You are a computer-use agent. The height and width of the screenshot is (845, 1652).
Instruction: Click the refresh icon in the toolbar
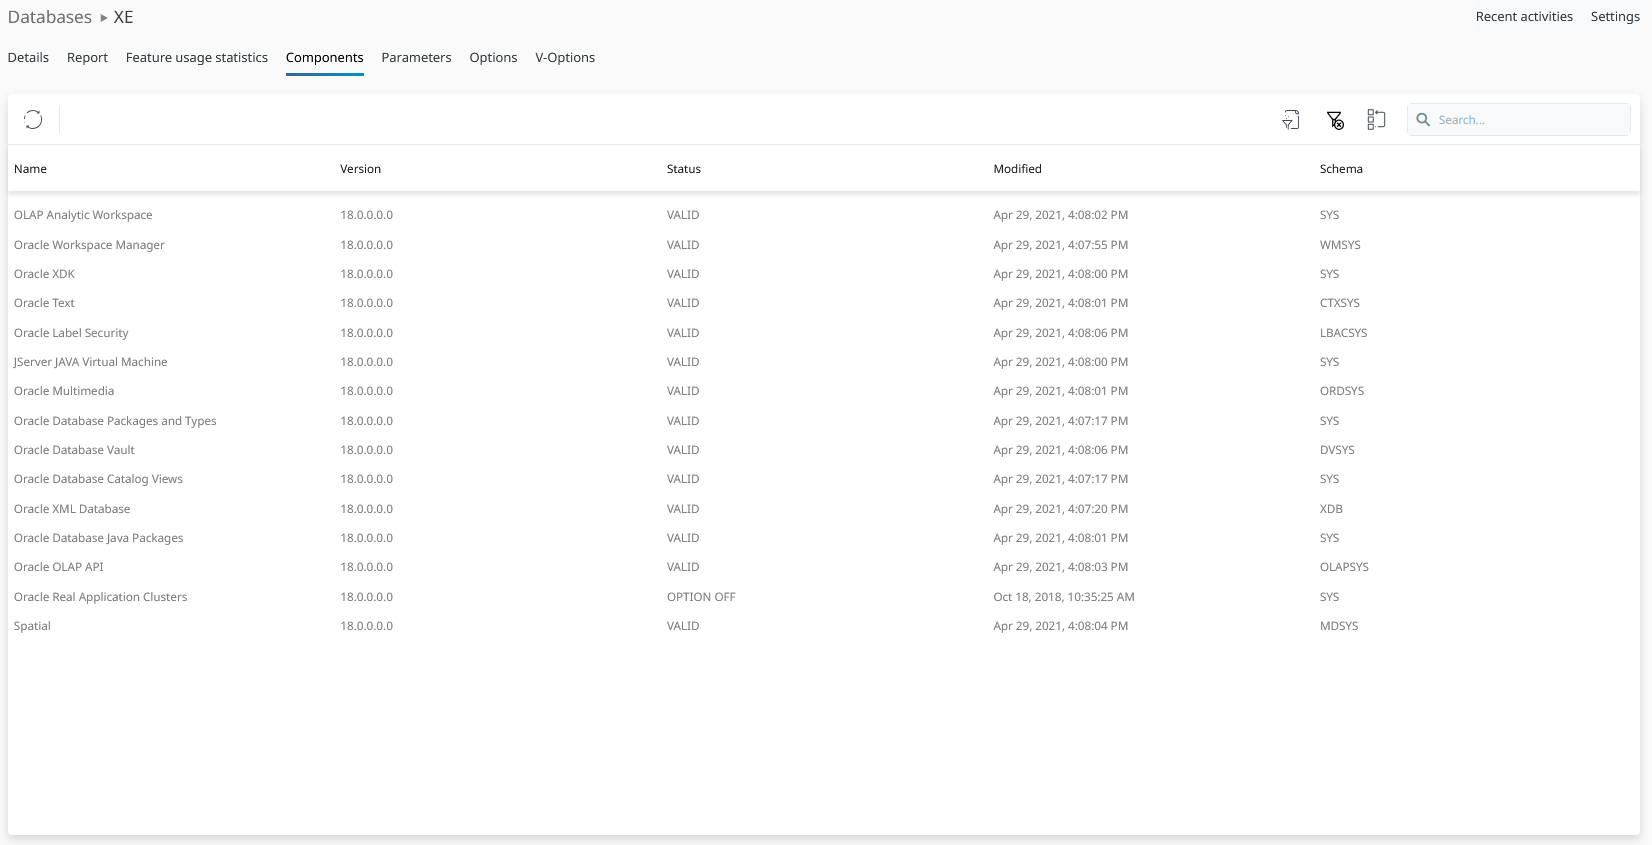(x=33, y=120)
